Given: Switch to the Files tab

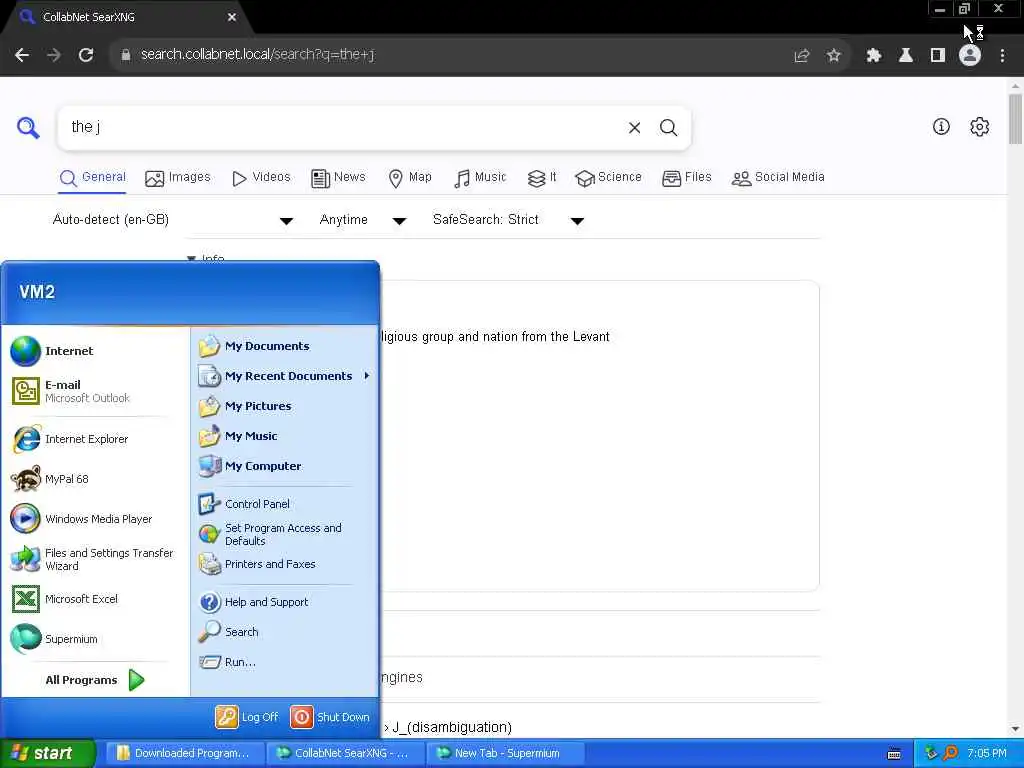Looking at the screenshot, I should 686,178.
